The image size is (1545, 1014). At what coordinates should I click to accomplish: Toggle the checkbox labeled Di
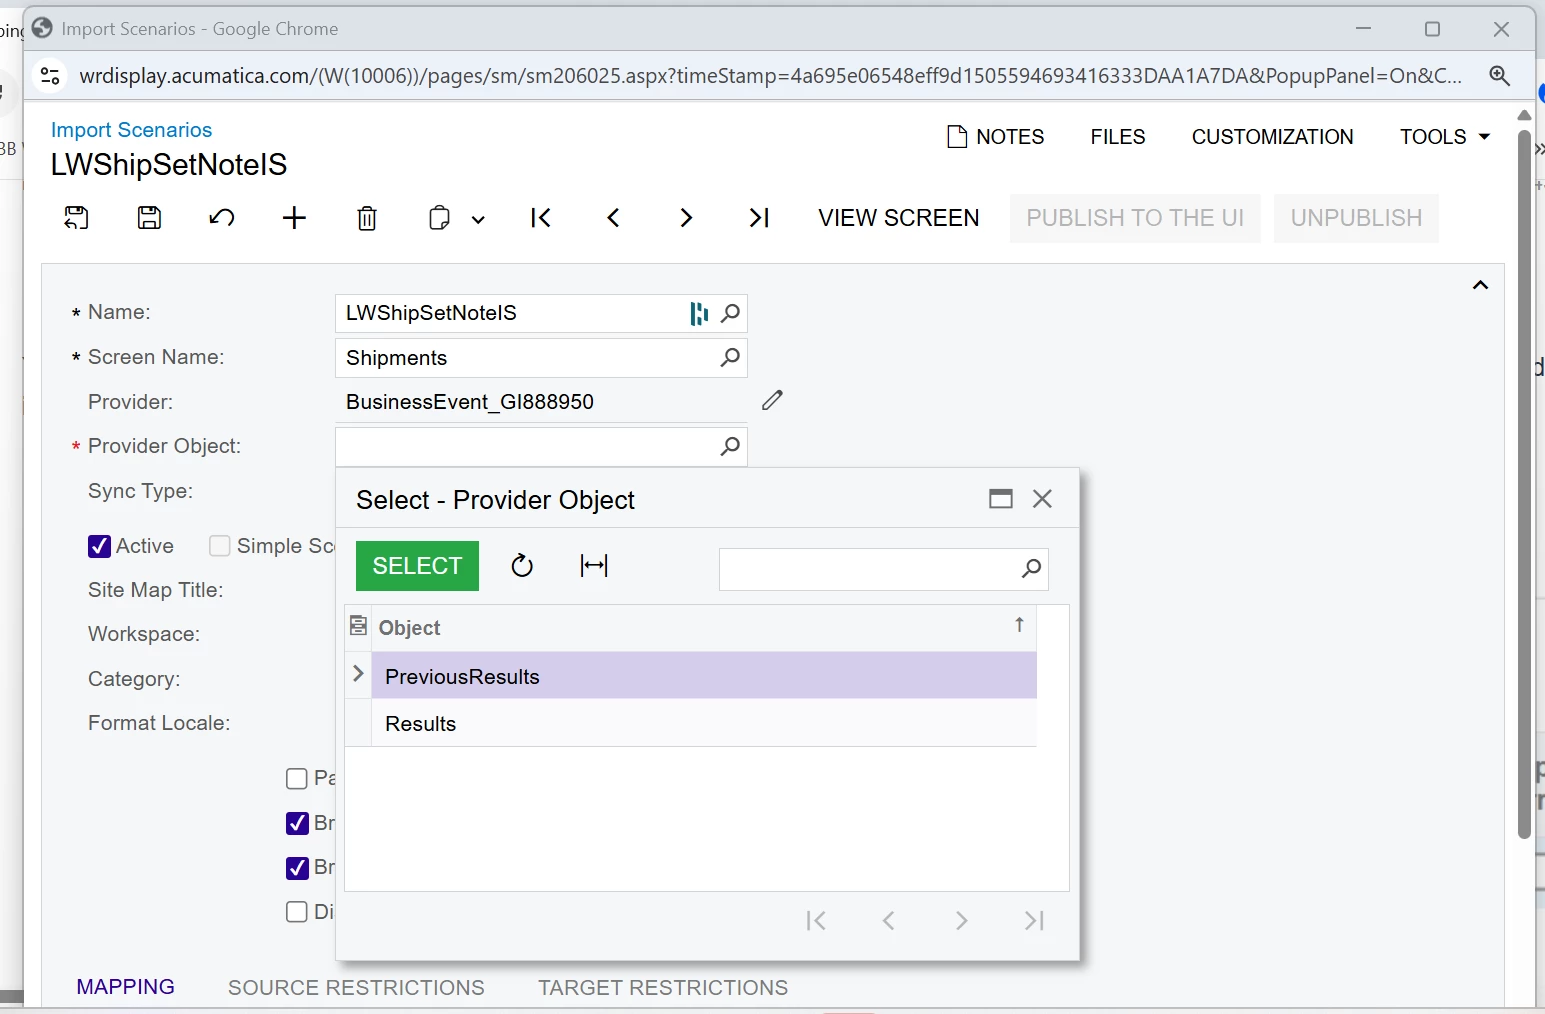click(297, 912)
